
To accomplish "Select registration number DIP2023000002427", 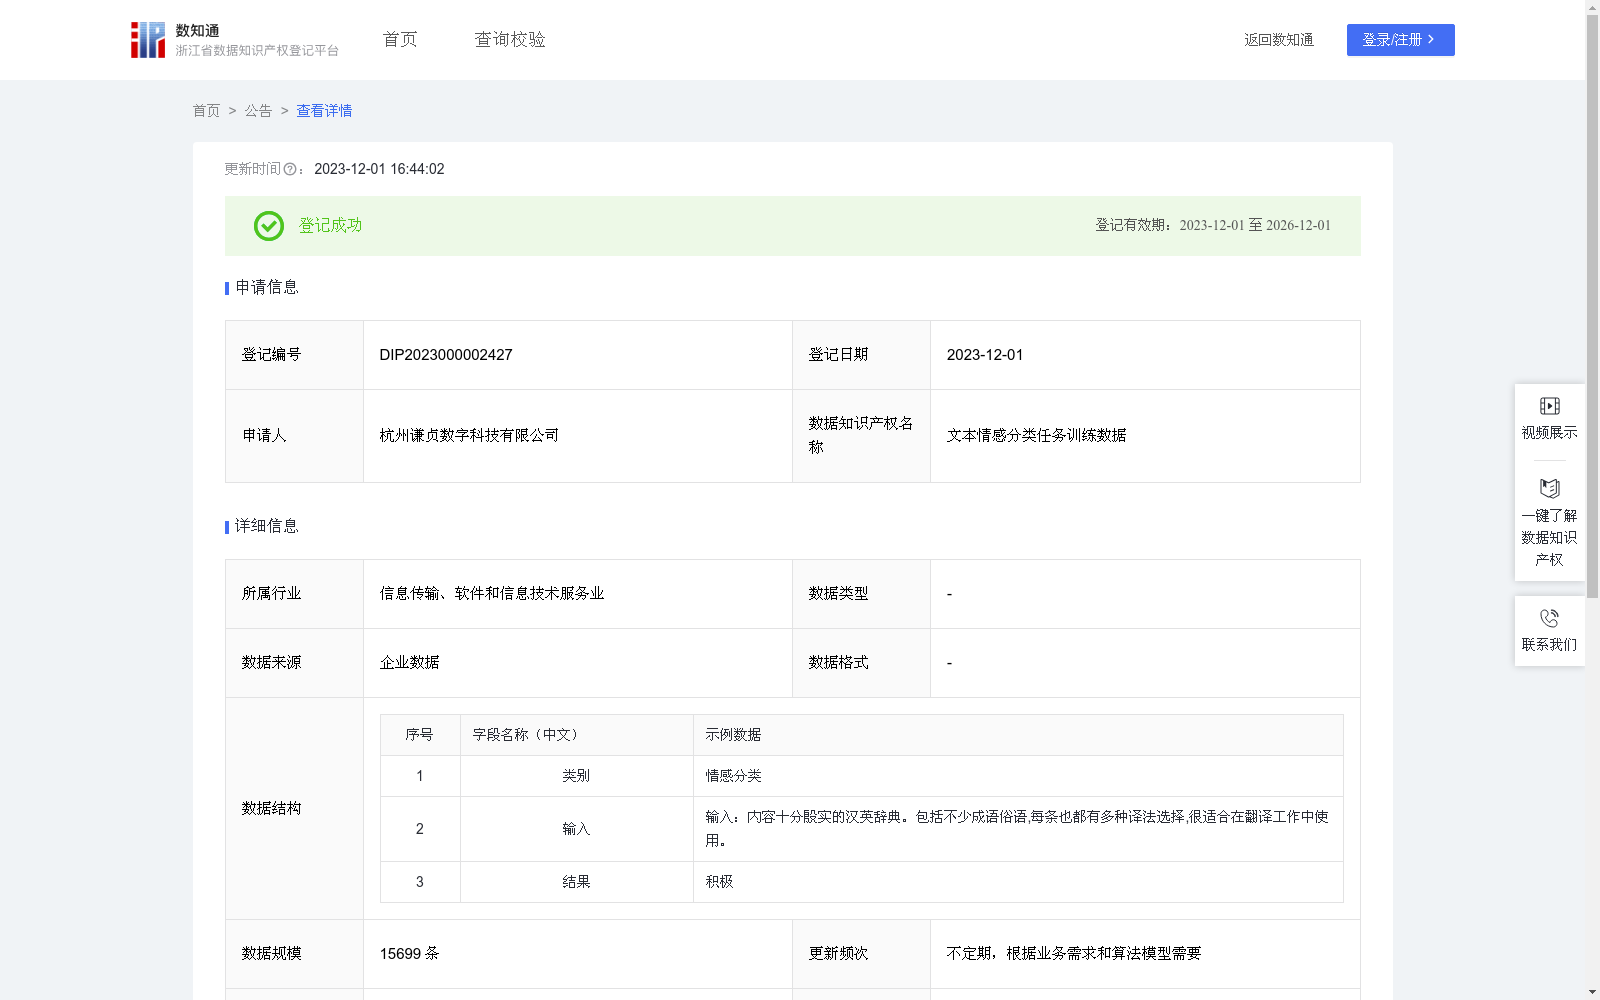I will (446, 355).
